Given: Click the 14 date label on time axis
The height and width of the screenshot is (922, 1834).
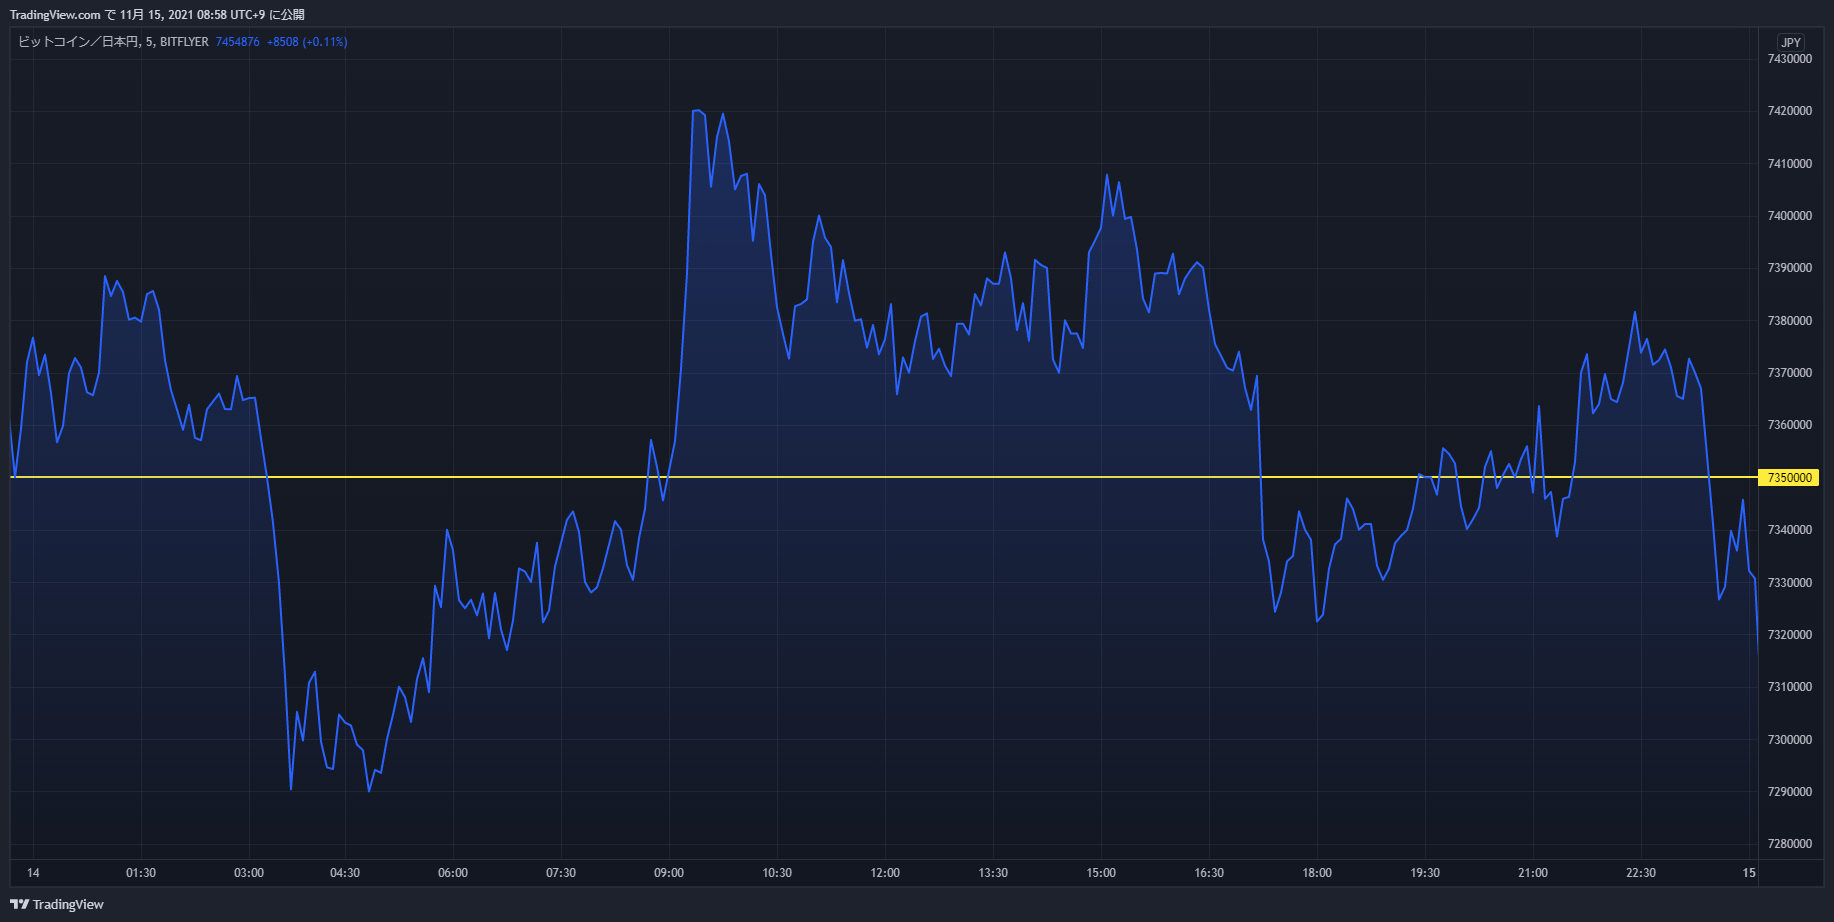Looking at the screenshot, I should tap(33, 873).
